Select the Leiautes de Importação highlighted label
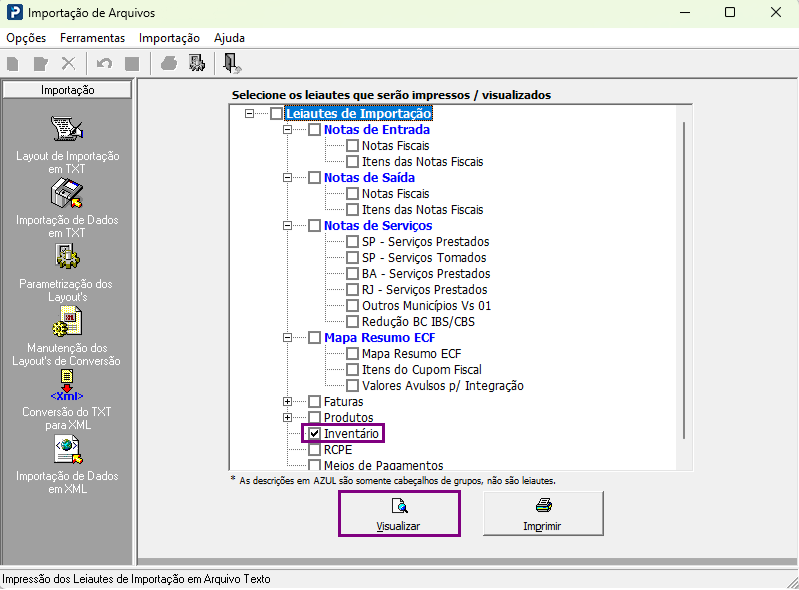 pos(359,113)
